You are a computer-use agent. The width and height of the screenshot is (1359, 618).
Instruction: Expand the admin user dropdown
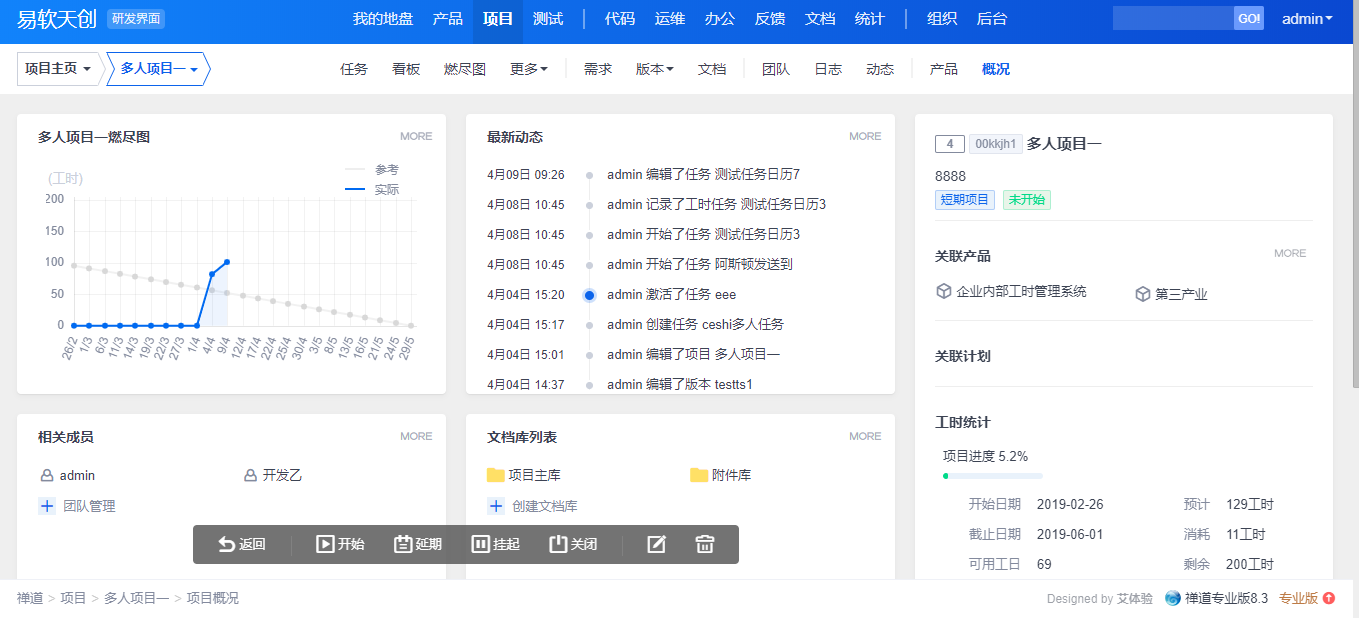pyautogui.click(x=1307, y=19)
